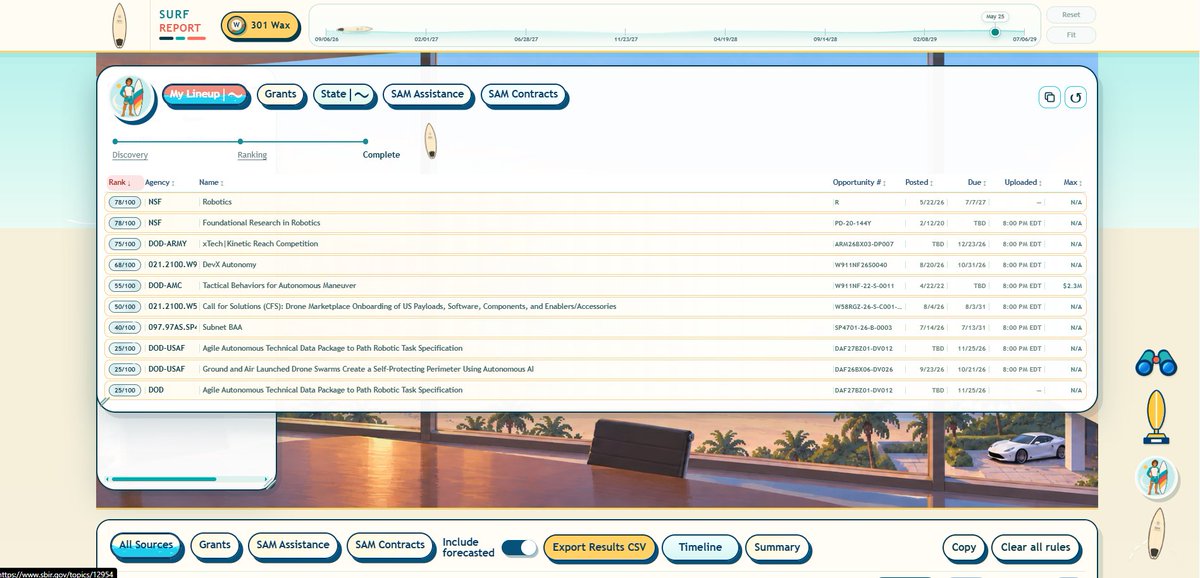This screenshot has width=1200, height=578.
Task: Open the SAM Contracts tab in the top panel
Action: (523, 95)
